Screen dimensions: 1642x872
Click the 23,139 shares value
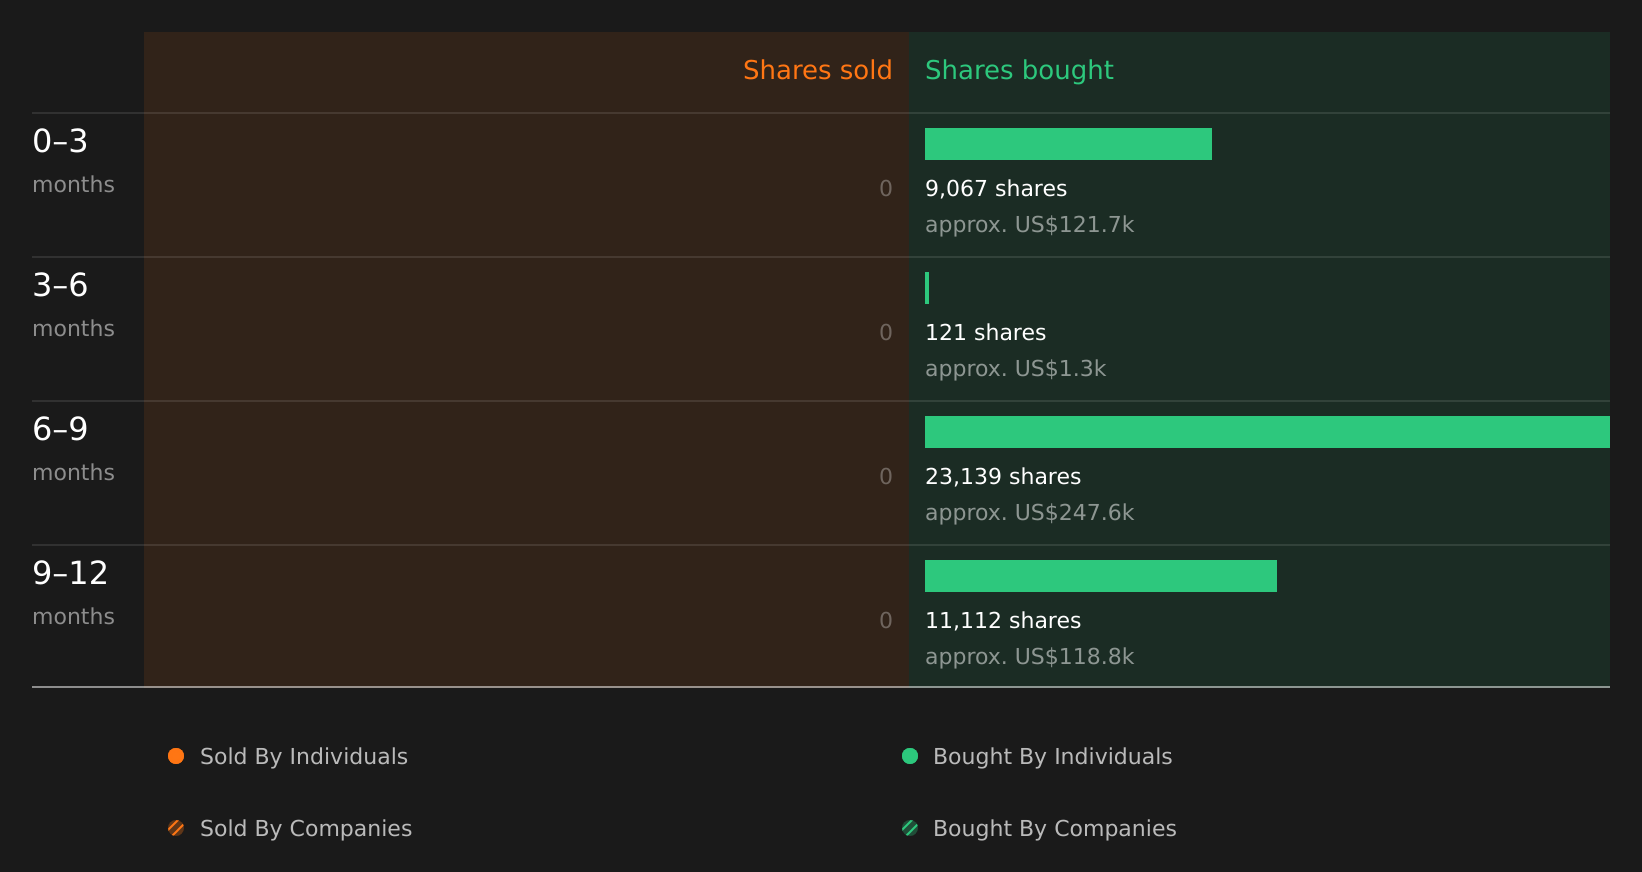pos(1003,477)
